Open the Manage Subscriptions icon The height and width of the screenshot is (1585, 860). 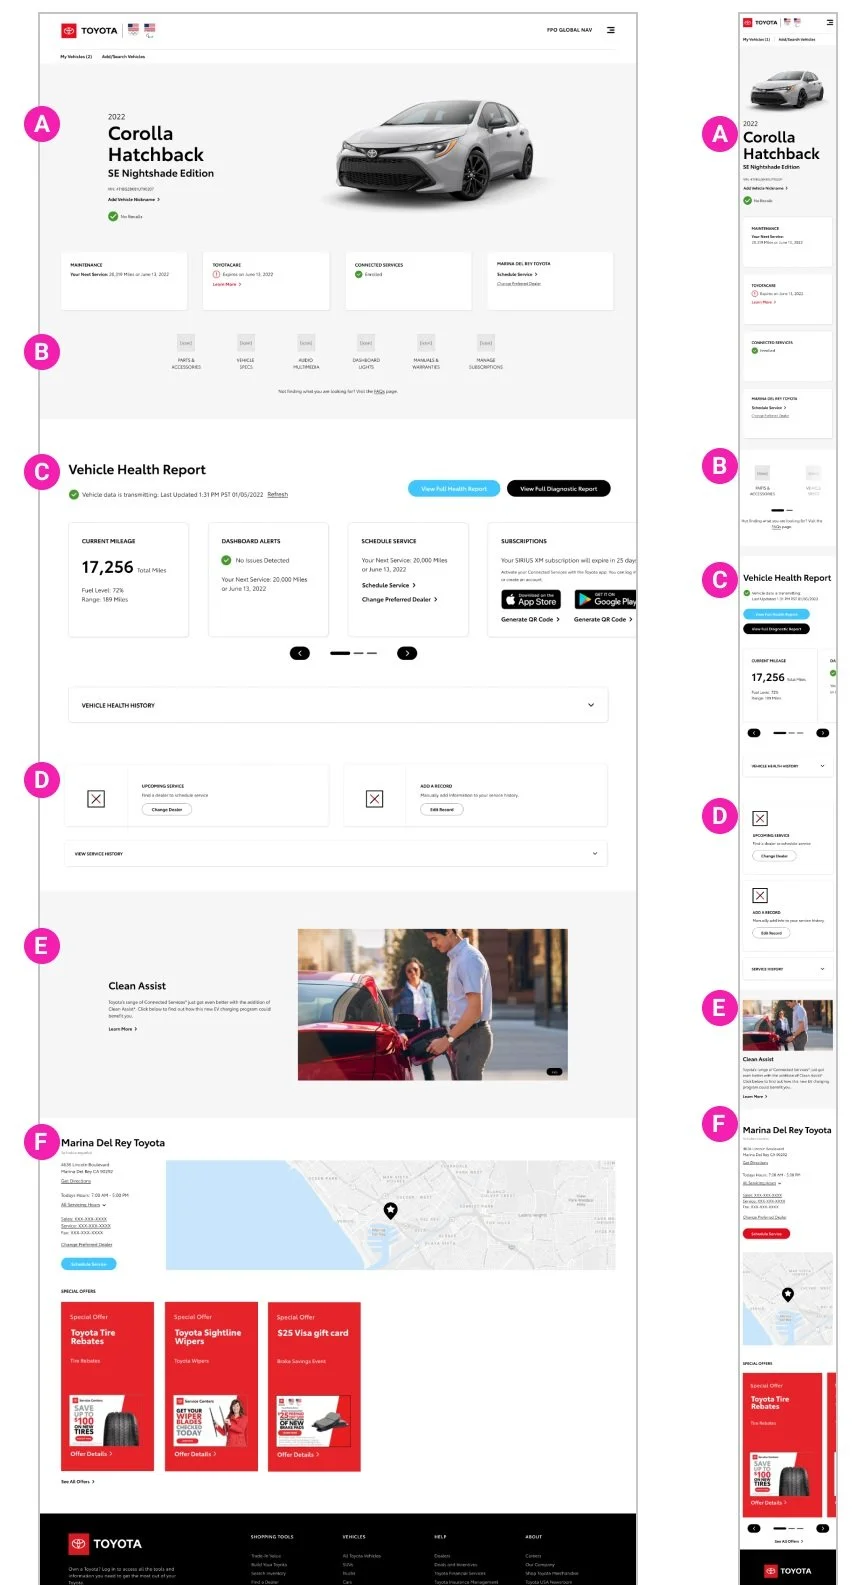click(x=486, y=343)
